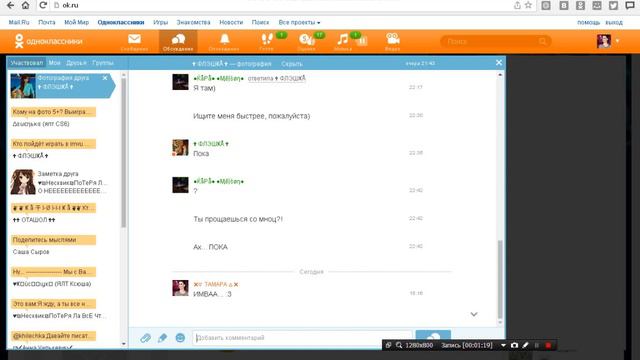Click the VK extension icon
This screenshot has height=360, width=640.
[x=564, y=5]
